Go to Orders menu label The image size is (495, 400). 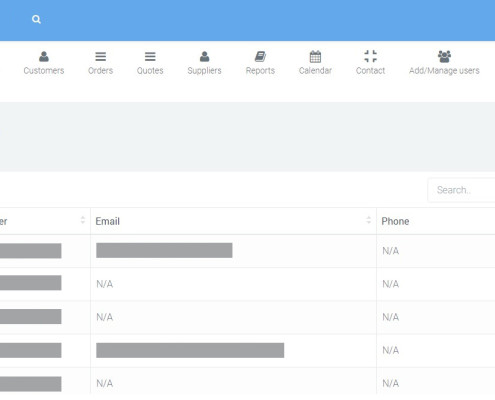100,71
